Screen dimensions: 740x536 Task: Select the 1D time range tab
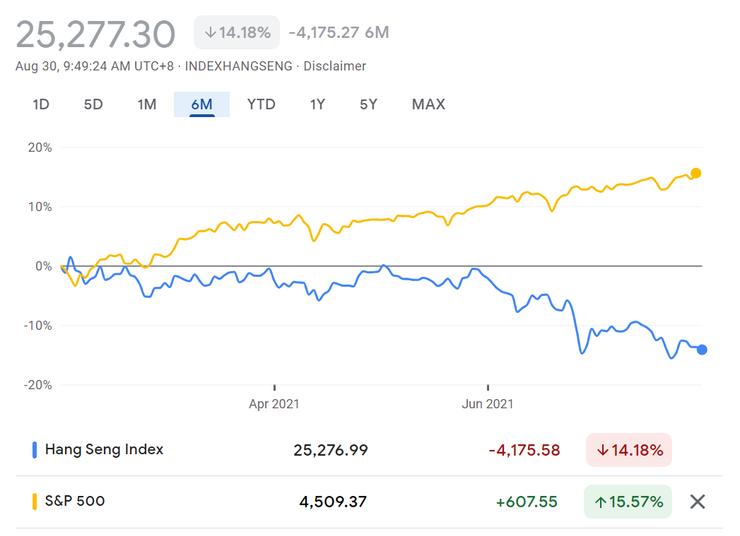click(x=41, y=104)
